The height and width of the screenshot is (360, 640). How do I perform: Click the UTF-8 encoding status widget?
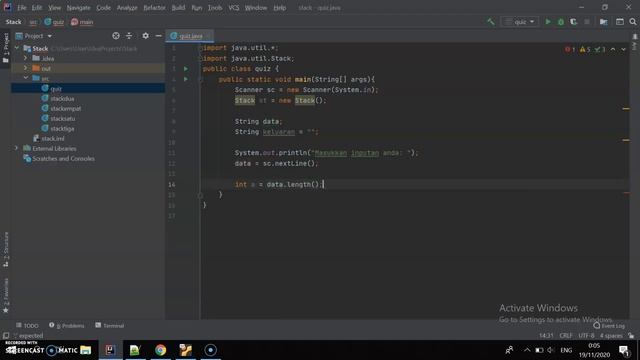[586, 336]
